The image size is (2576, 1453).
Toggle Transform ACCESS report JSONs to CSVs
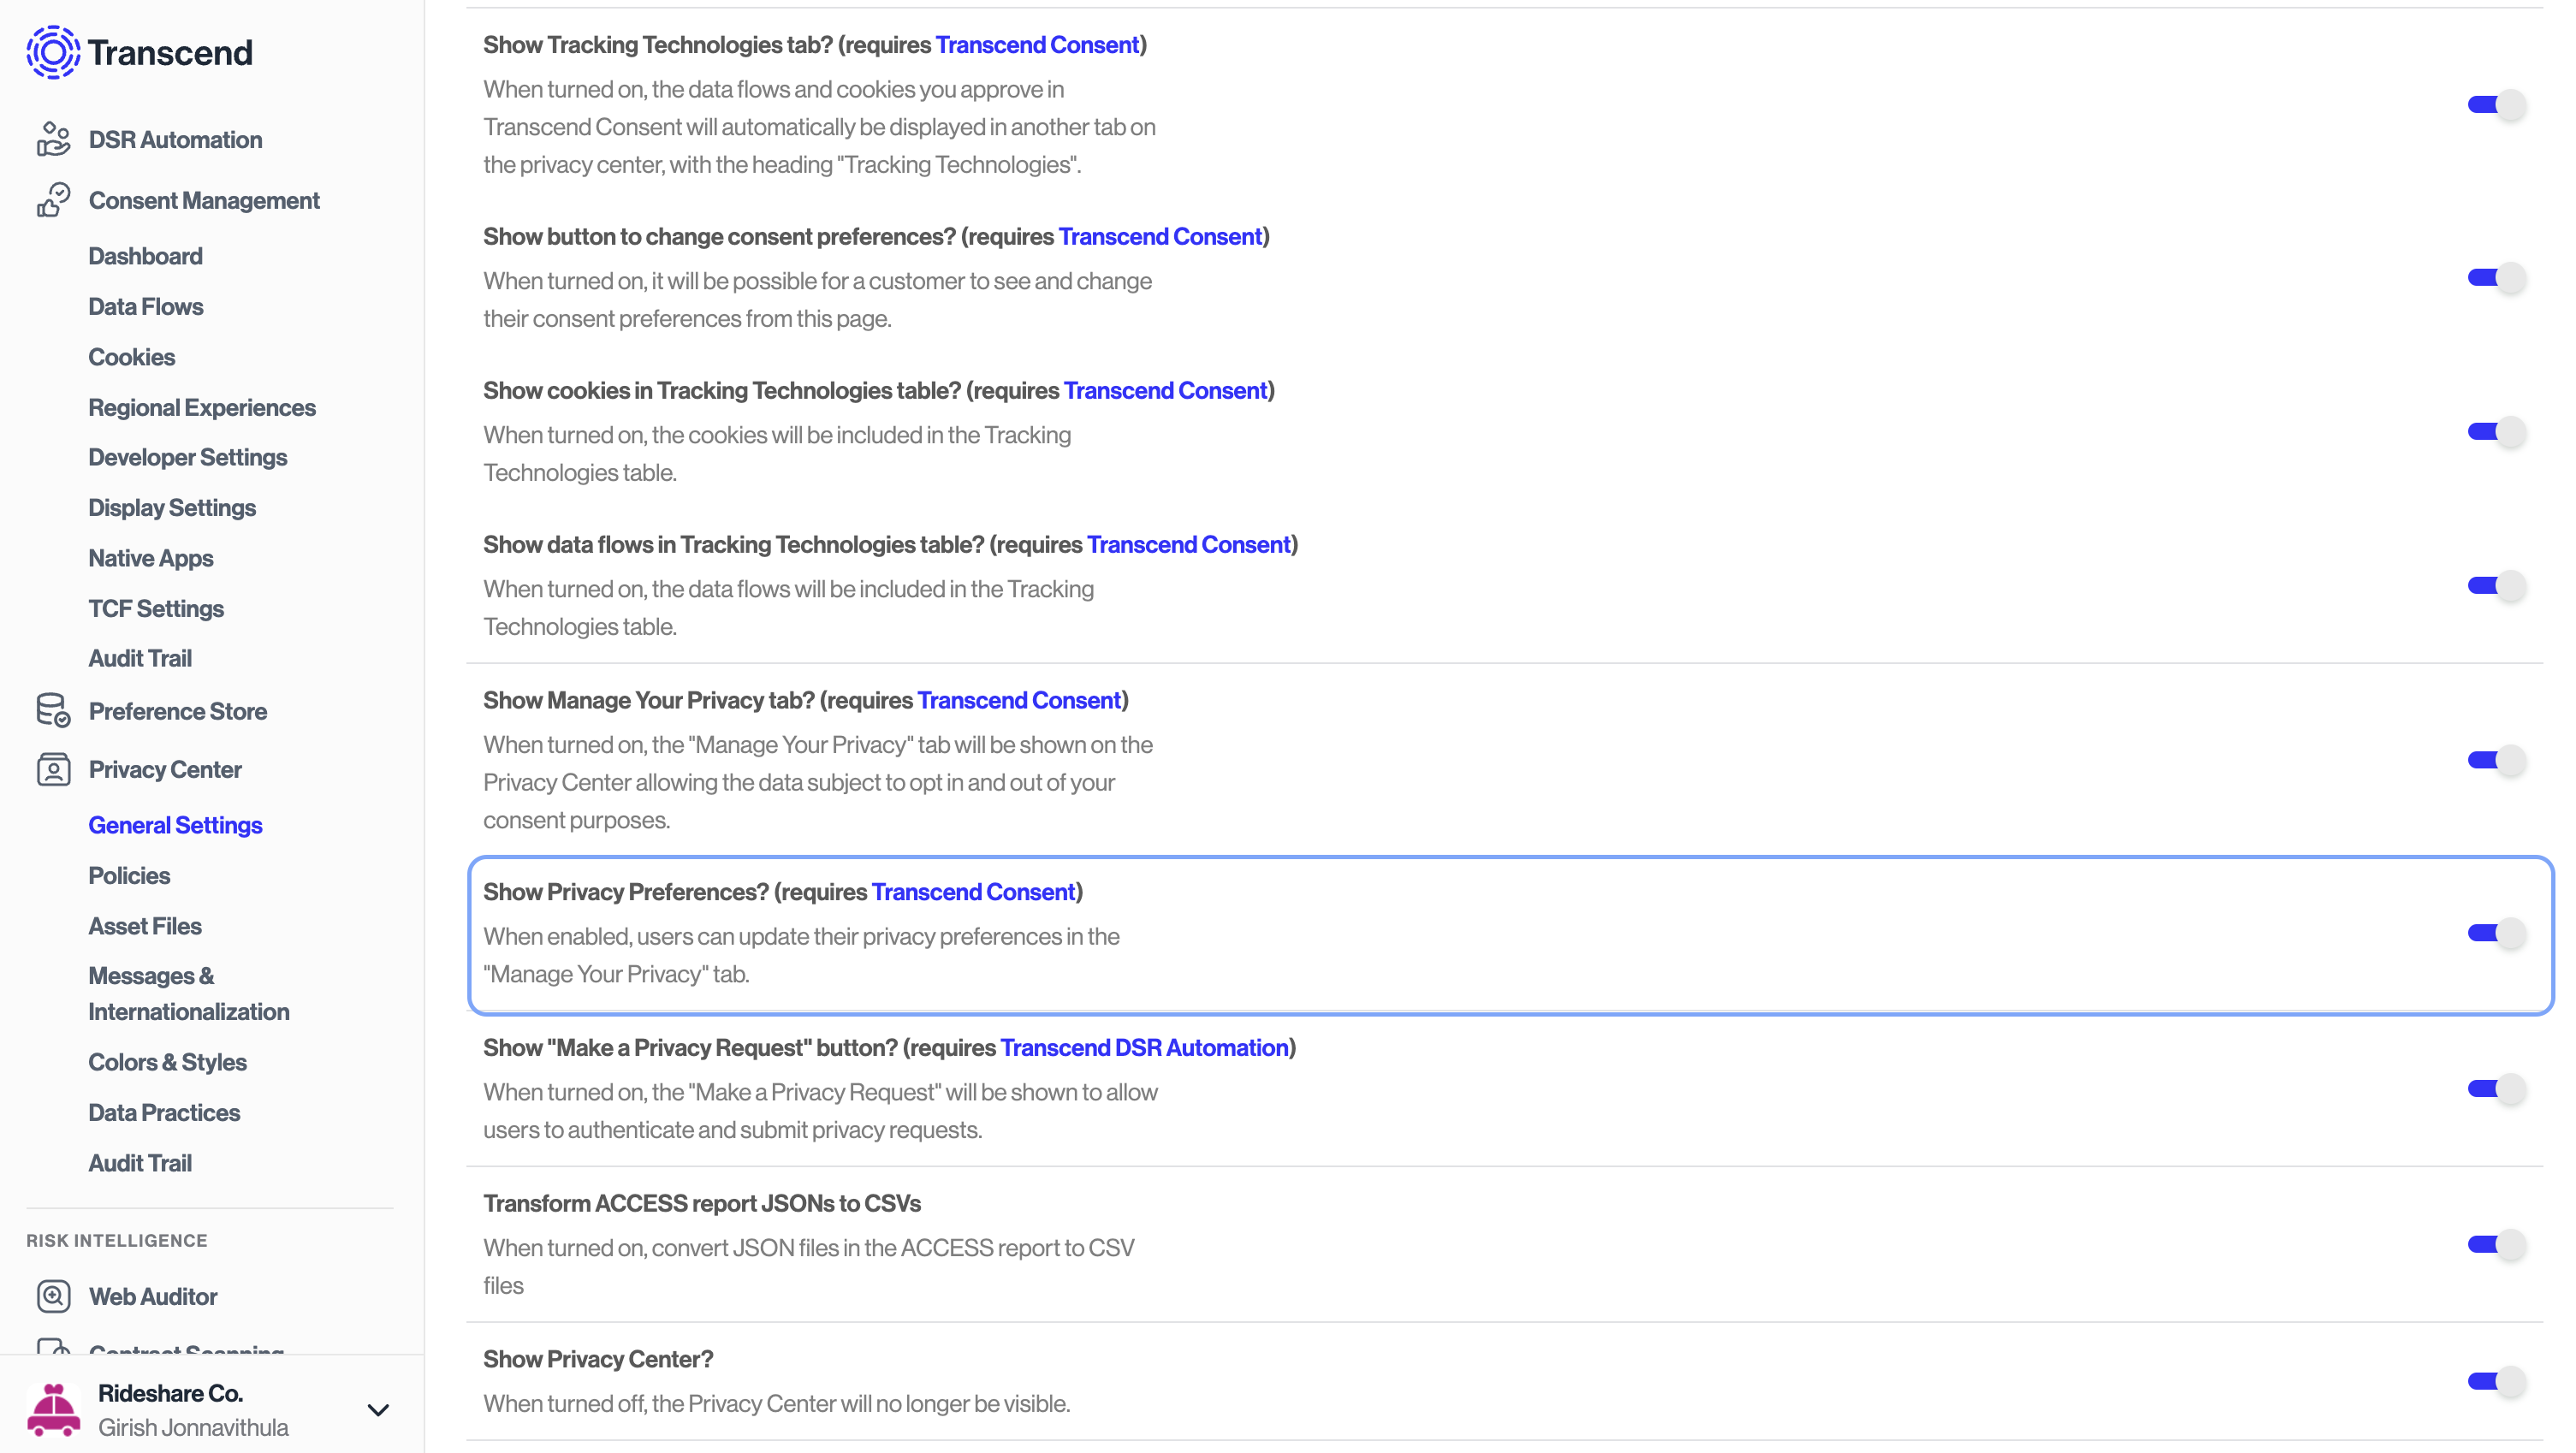click(2500, 1244)
